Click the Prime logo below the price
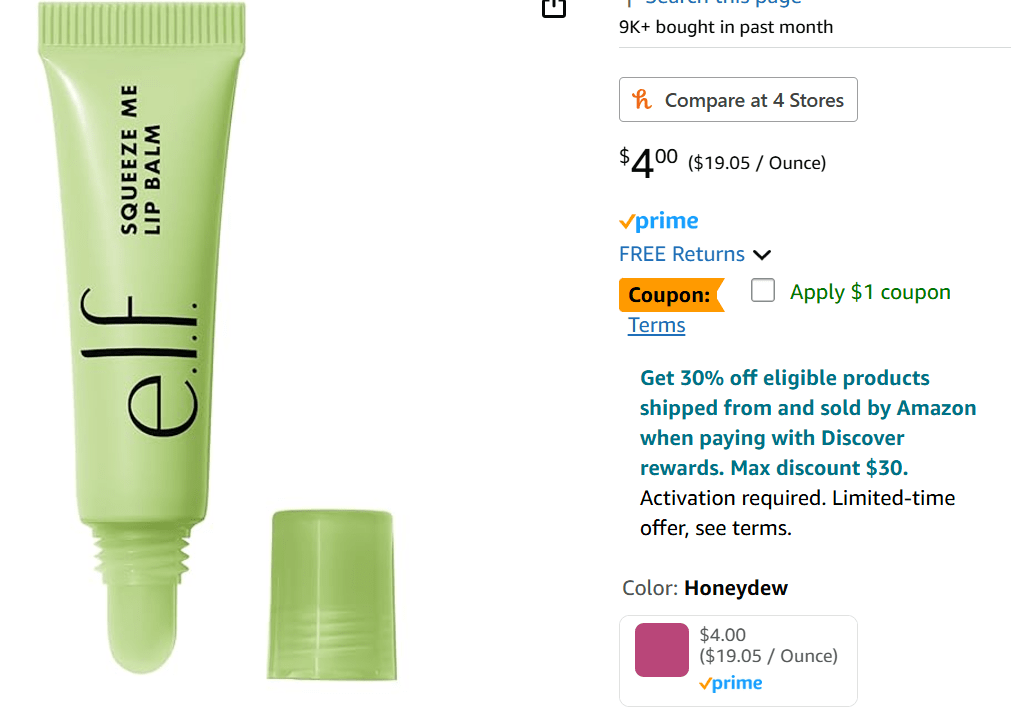This screenshot has width=1012, height=723. [x=658, y=221]
